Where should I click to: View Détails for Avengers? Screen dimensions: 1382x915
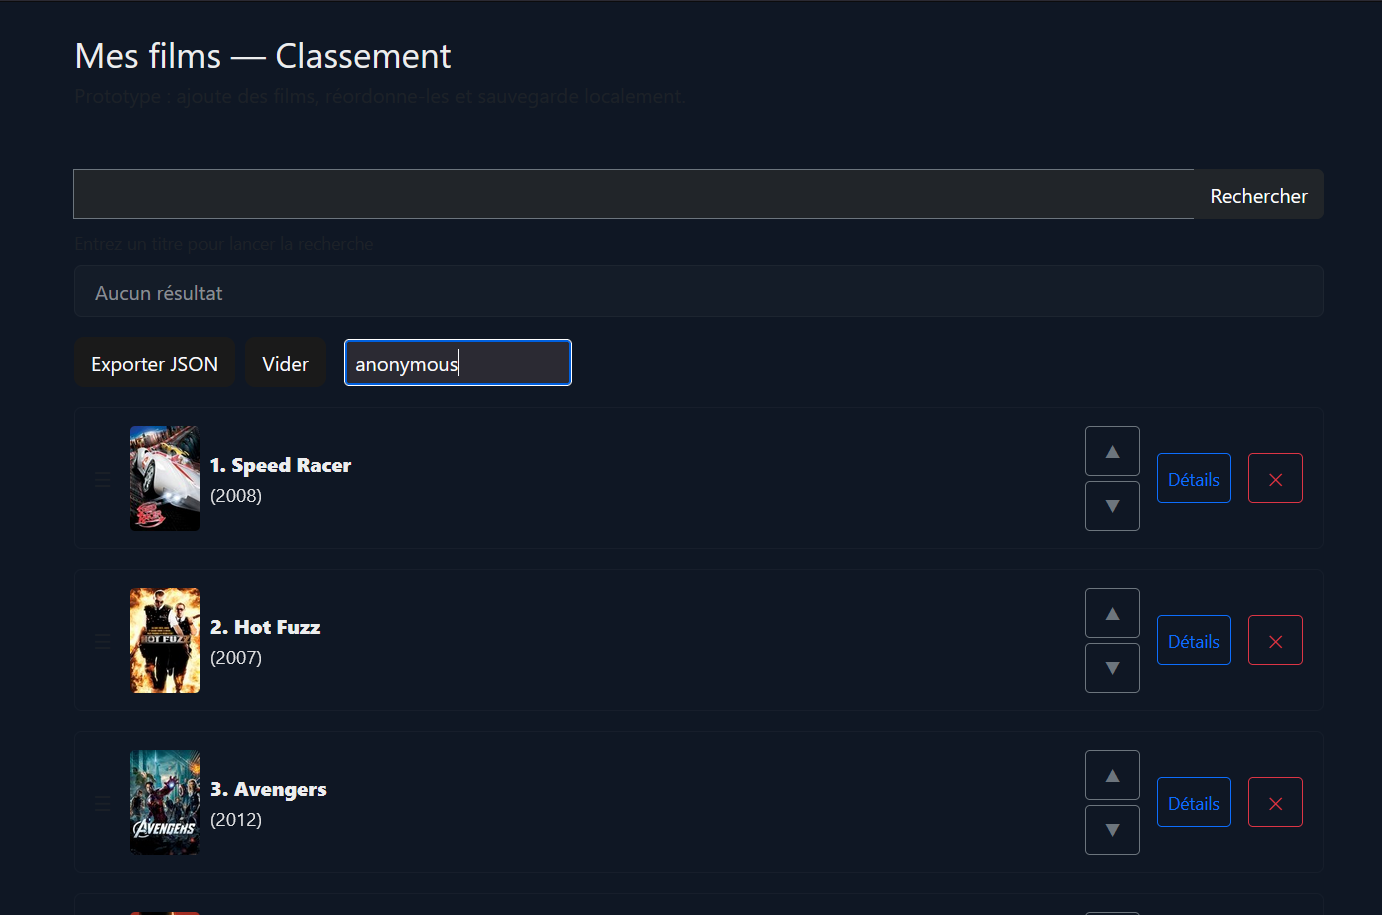click(x=1193, y=803)
